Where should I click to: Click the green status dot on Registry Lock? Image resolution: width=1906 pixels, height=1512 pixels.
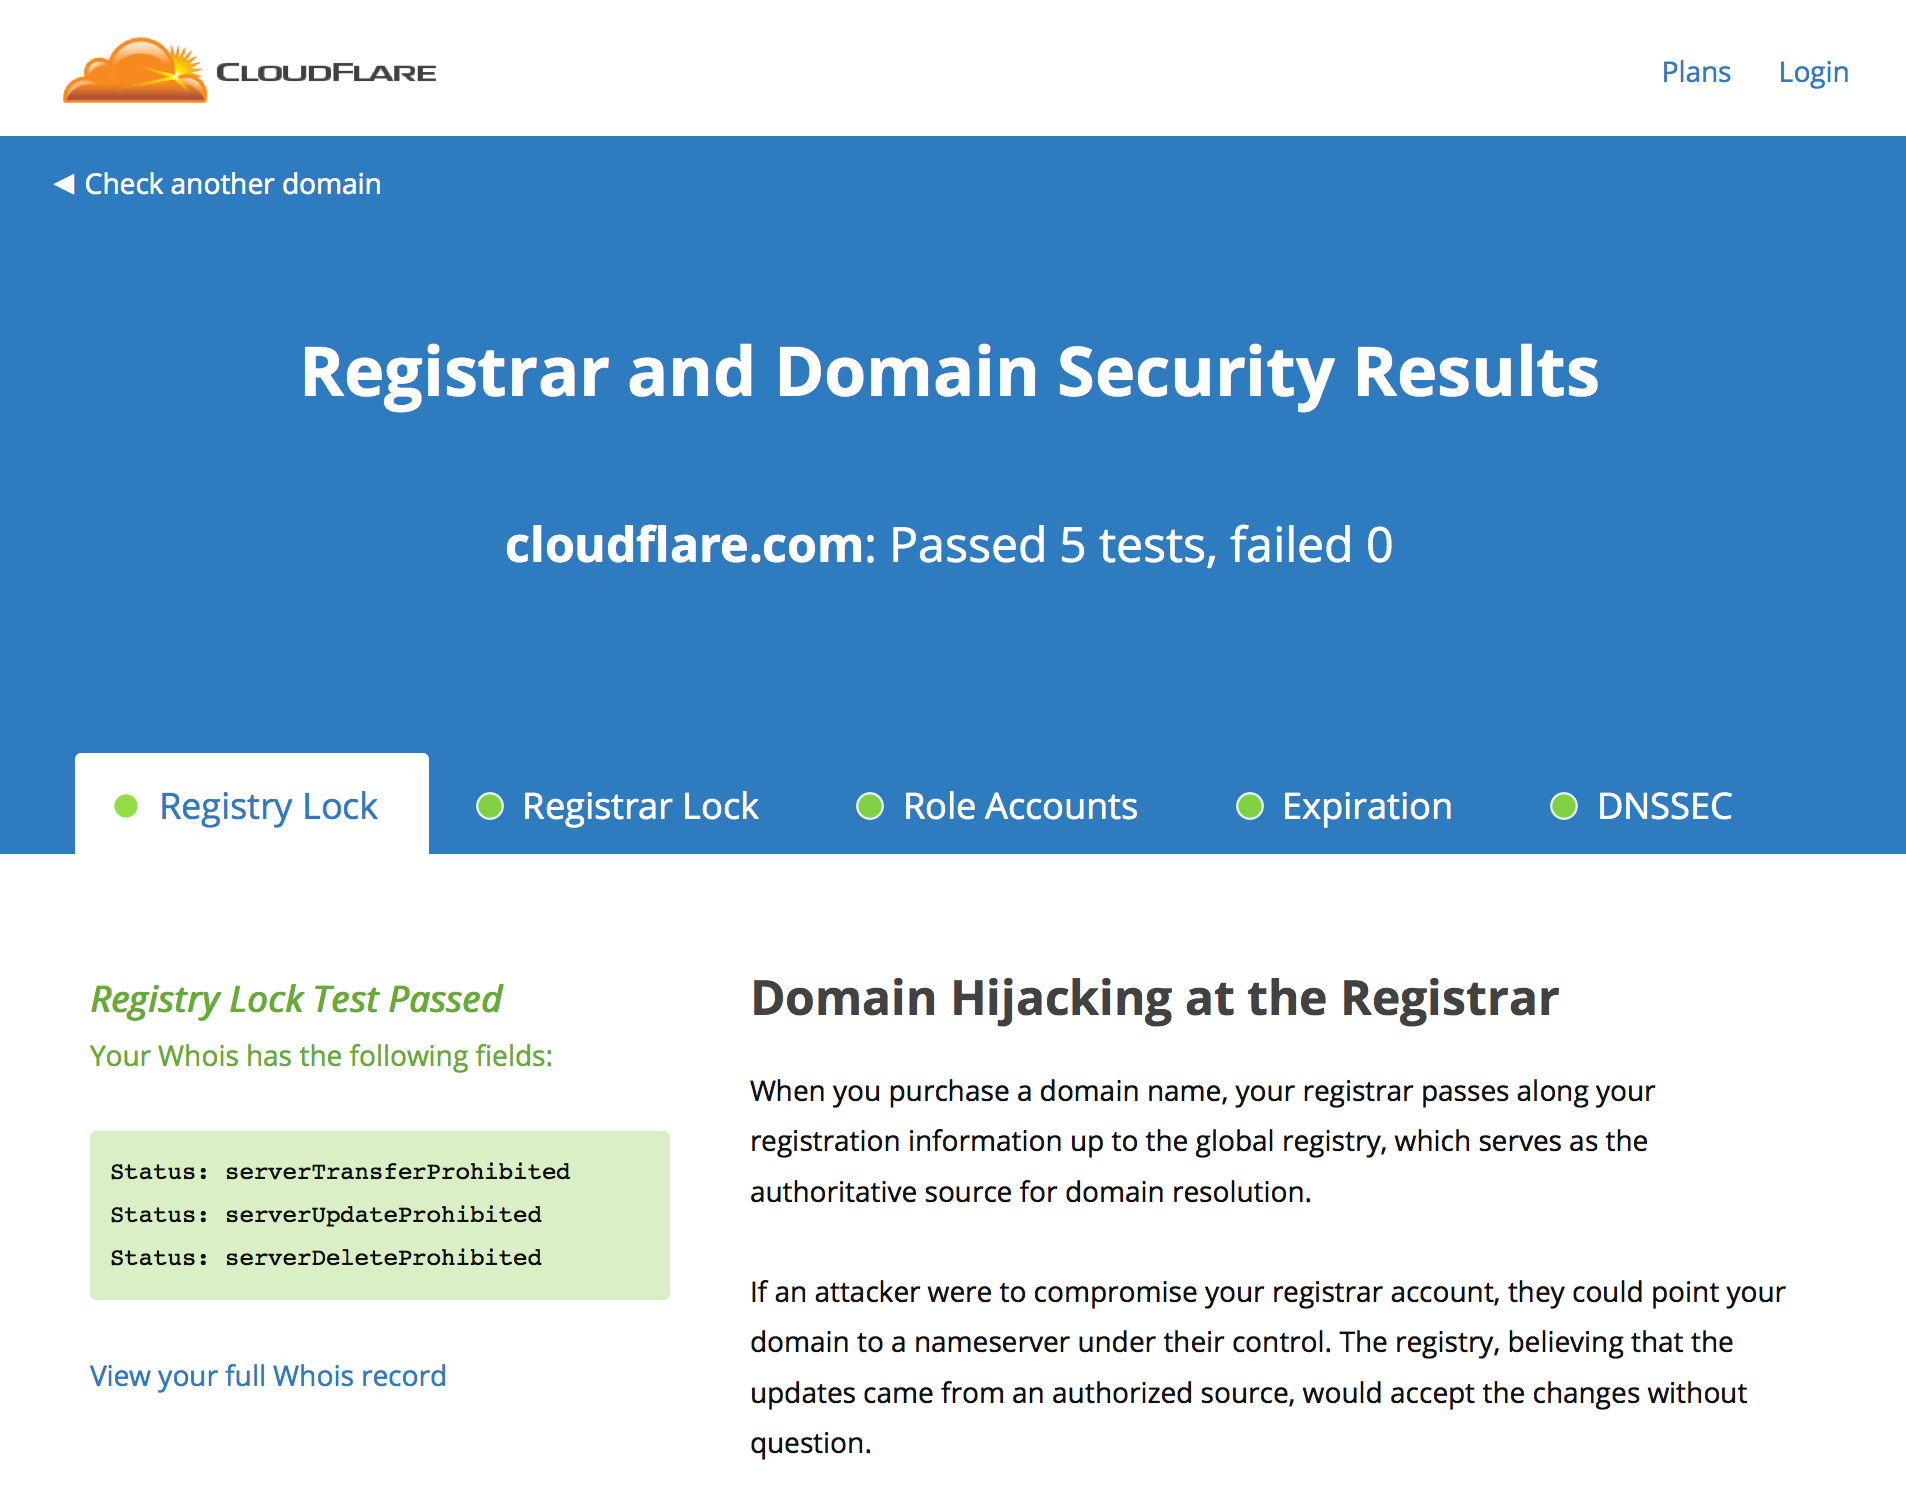click(126, 806)
